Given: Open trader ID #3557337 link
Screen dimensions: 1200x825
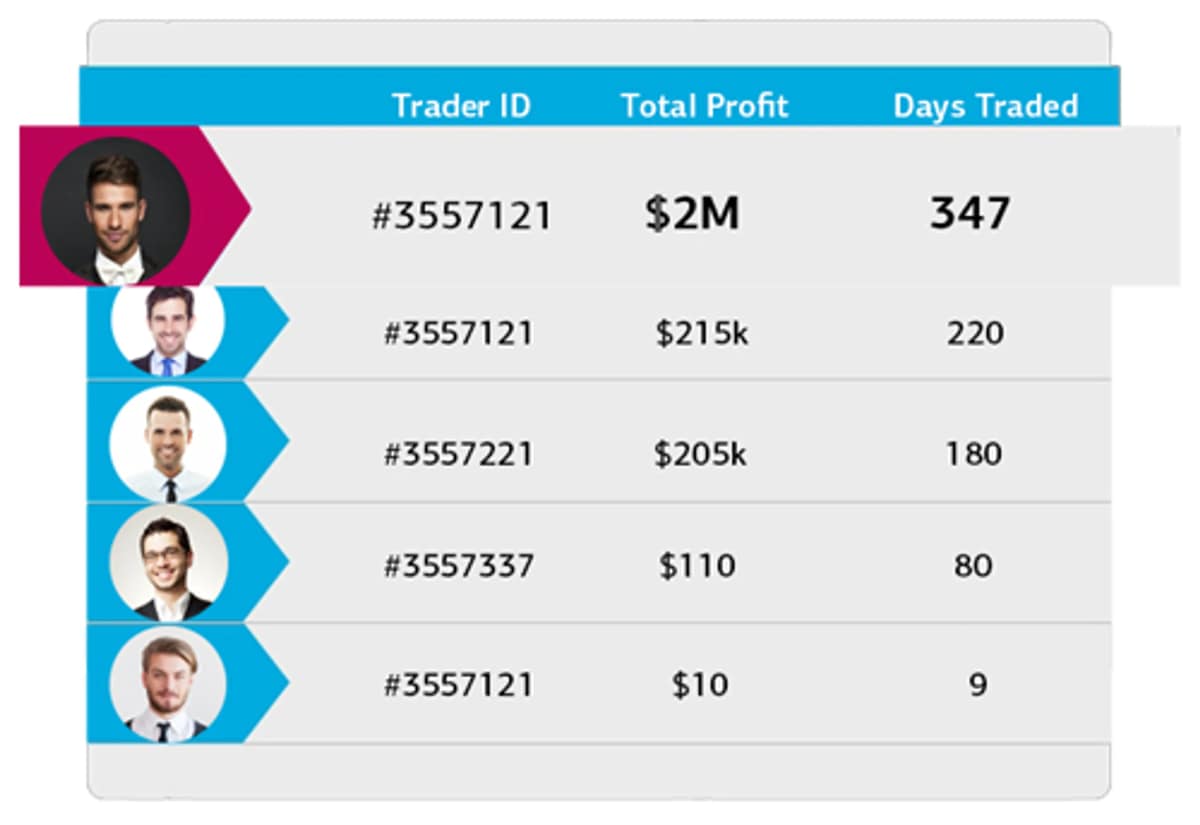Looking at the screenshot, I should [459, 566].
